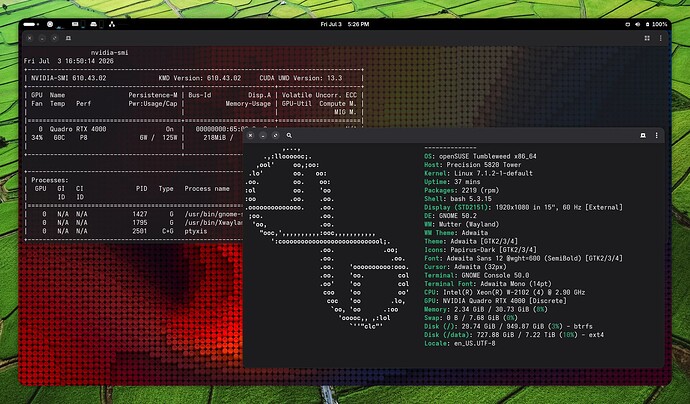Click 'Terminal Font: Adwaita Mono (14pt)' line
Image resolution: width=690 pixels, height=404 pixels.
(488, 284)
